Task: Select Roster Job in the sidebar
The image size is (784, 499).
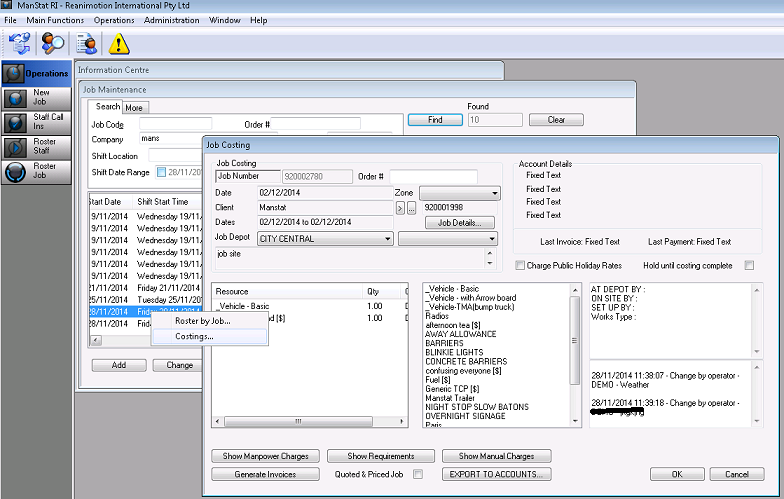Action: pos(36,171)
